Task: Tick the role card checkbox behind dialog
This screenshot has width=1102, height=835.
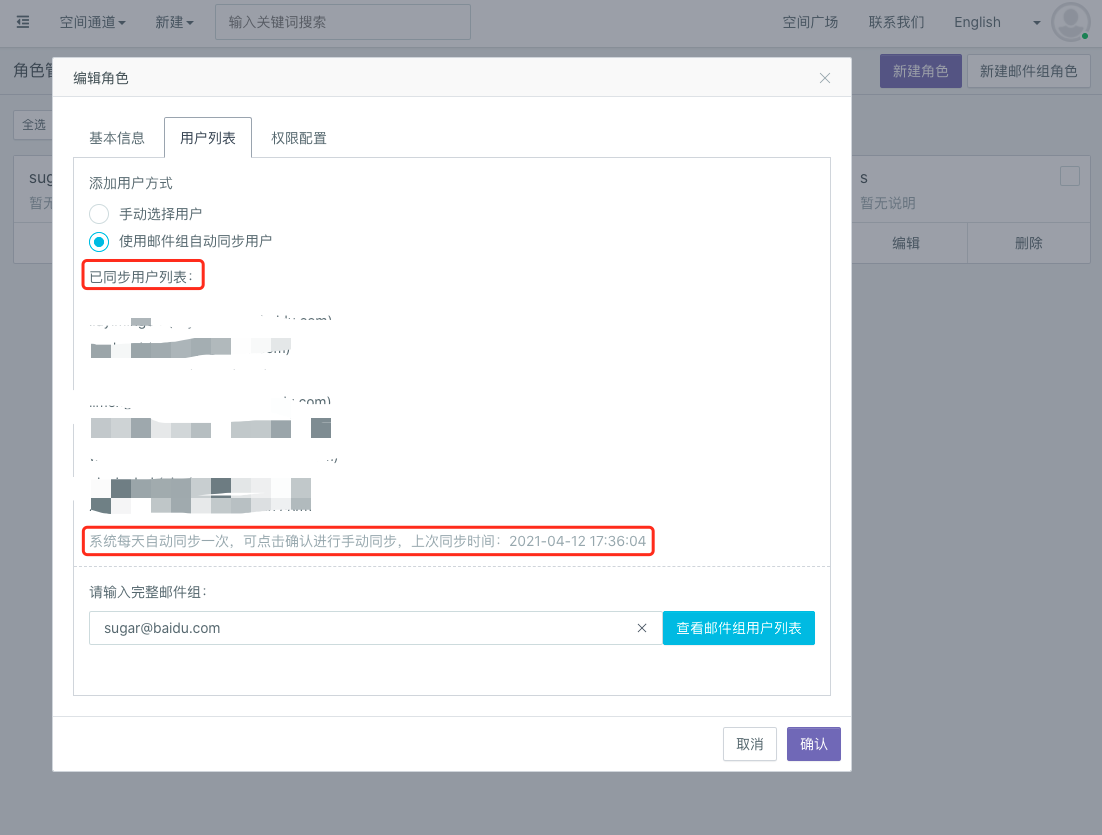Action: tap(1070, 176)
